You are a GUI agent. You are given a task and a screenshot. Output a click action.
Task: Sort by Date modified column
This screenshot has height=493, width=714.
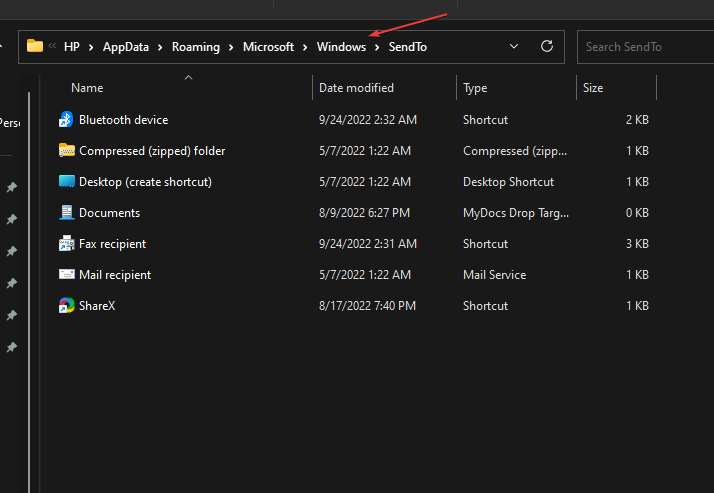coord(356,88)
